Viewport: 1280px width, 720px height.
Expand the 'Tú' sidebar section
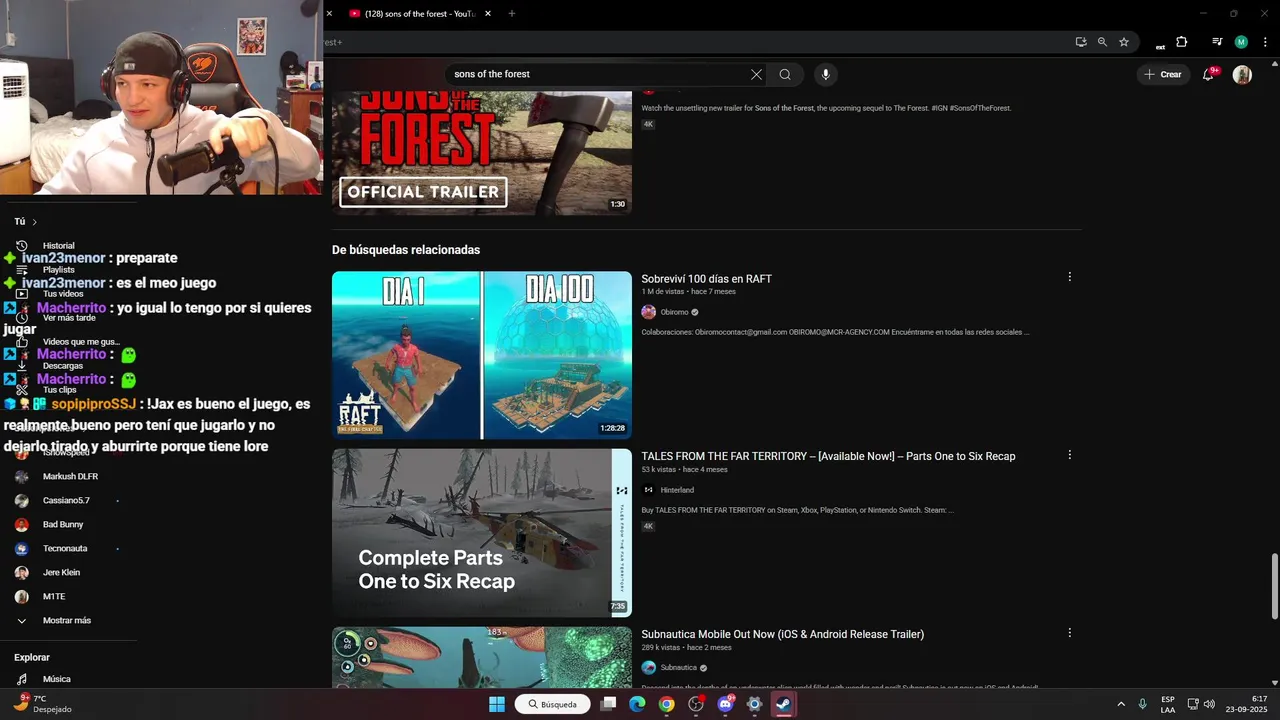[x=26, y=222]
